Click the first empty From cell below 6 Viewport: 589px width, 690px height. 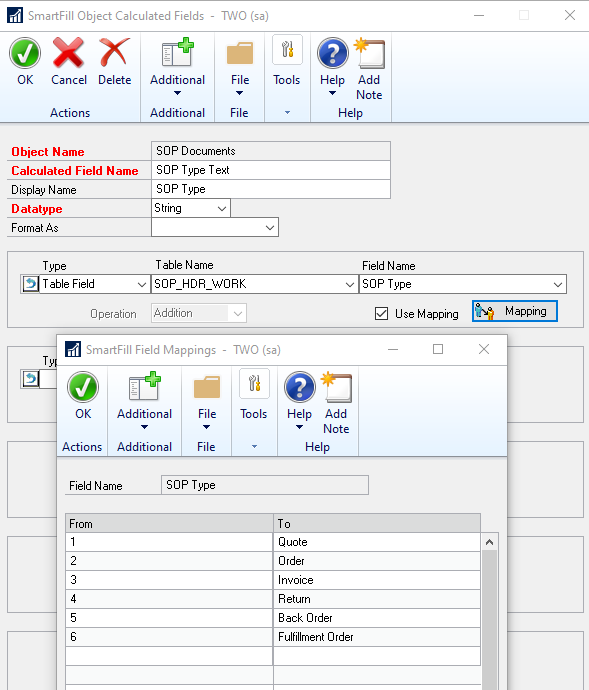(x=169, y=656)
